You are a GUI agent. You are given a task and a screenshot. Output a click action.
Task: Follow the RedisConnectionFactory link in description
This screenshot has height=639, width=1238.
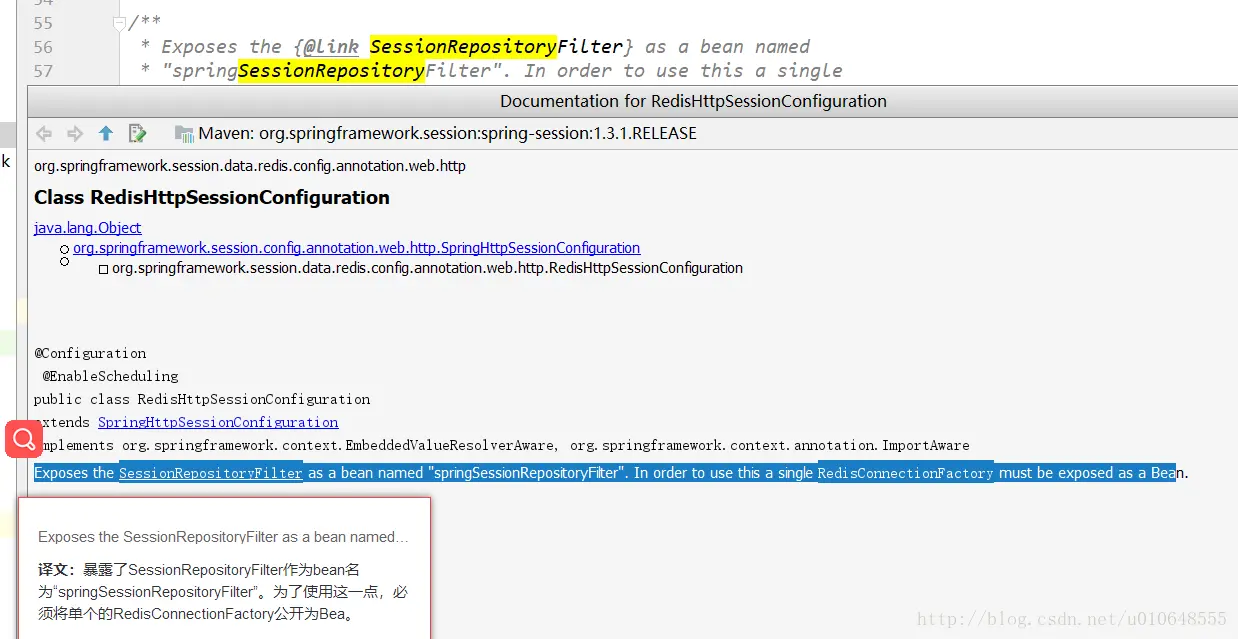tap(905, 473)
